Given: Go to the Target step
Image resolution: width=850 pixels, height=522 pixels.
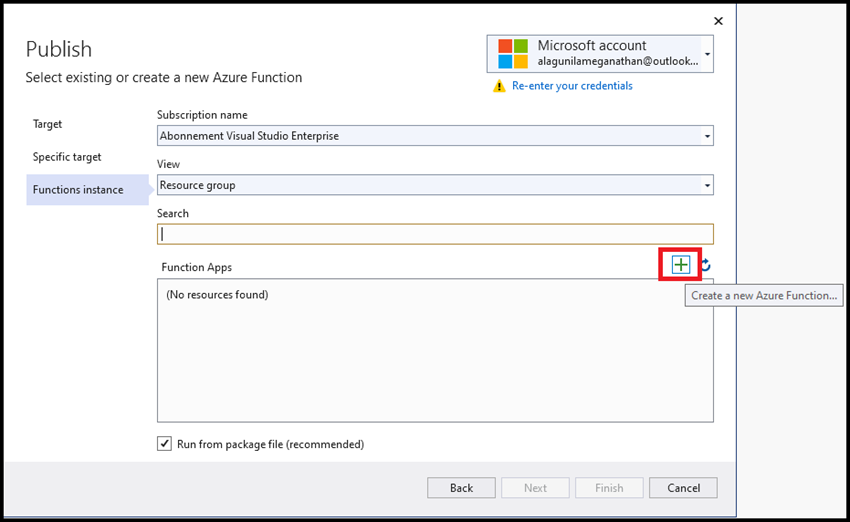Looking at the screenshot, I should 47,124.
